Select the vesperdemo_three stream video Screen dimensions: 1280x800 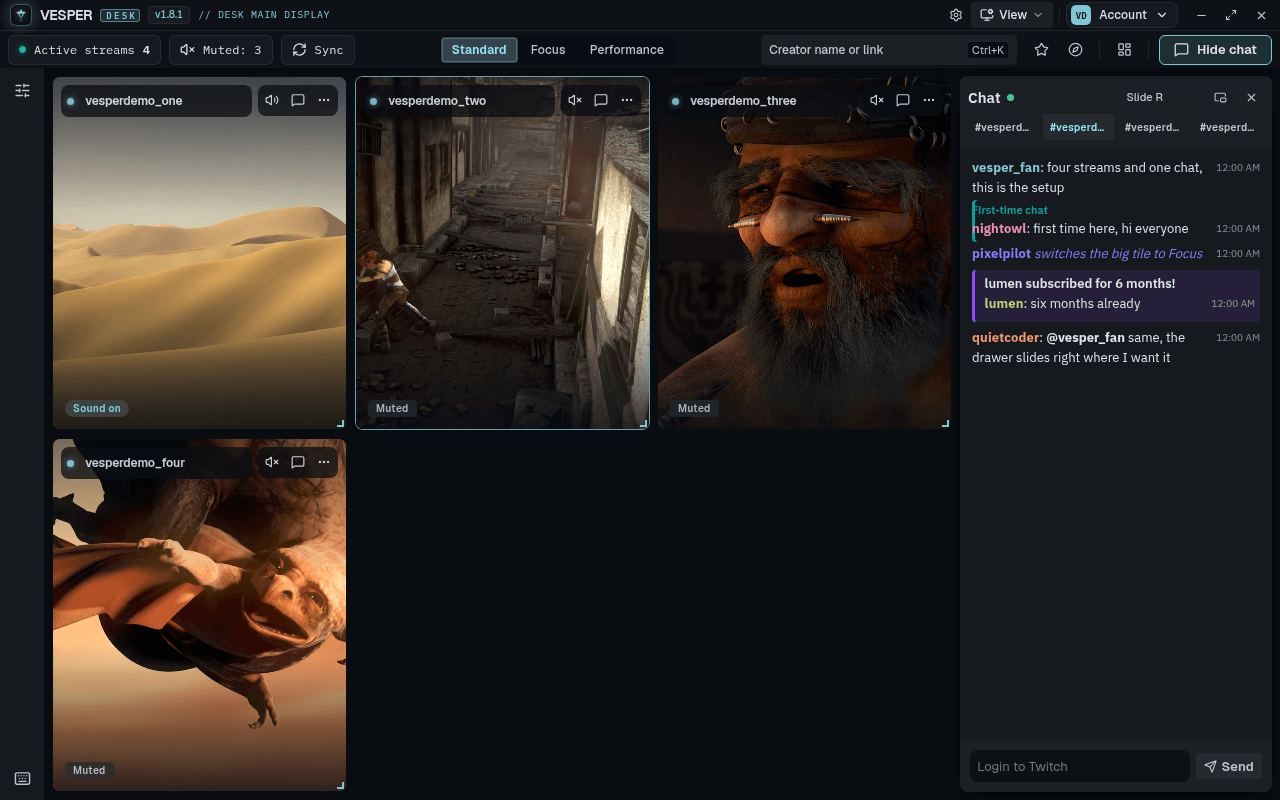804,253
